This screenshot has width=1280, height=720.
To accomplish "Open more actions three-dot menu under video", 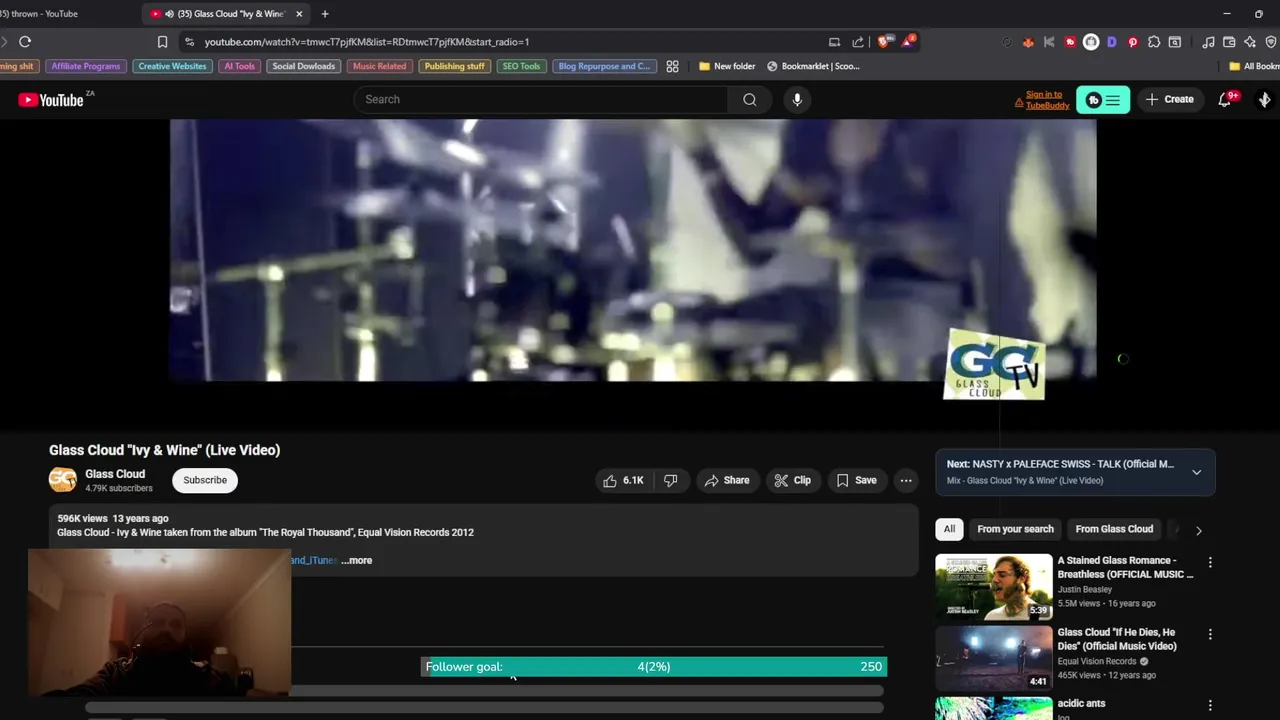I will (x=906, y=480).
